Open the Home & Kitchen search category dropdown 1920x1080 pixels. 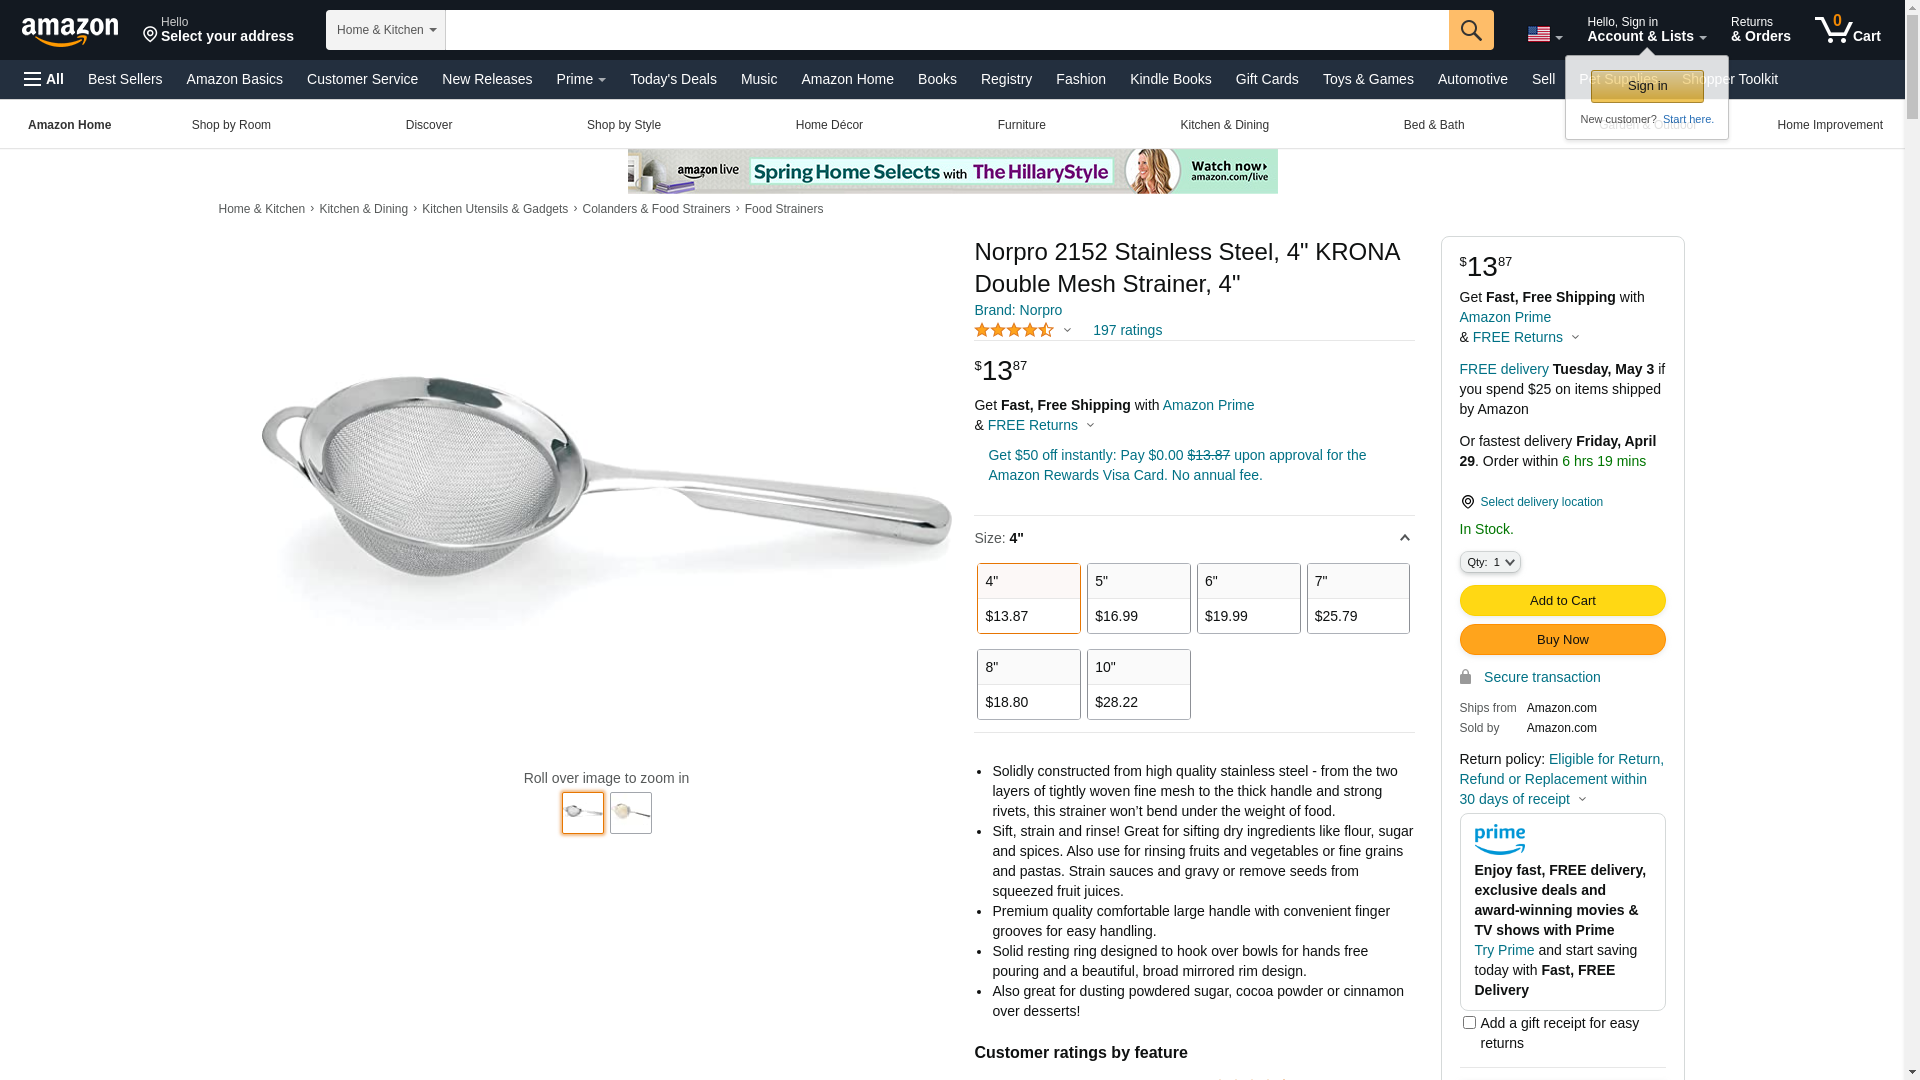point(386,30)
